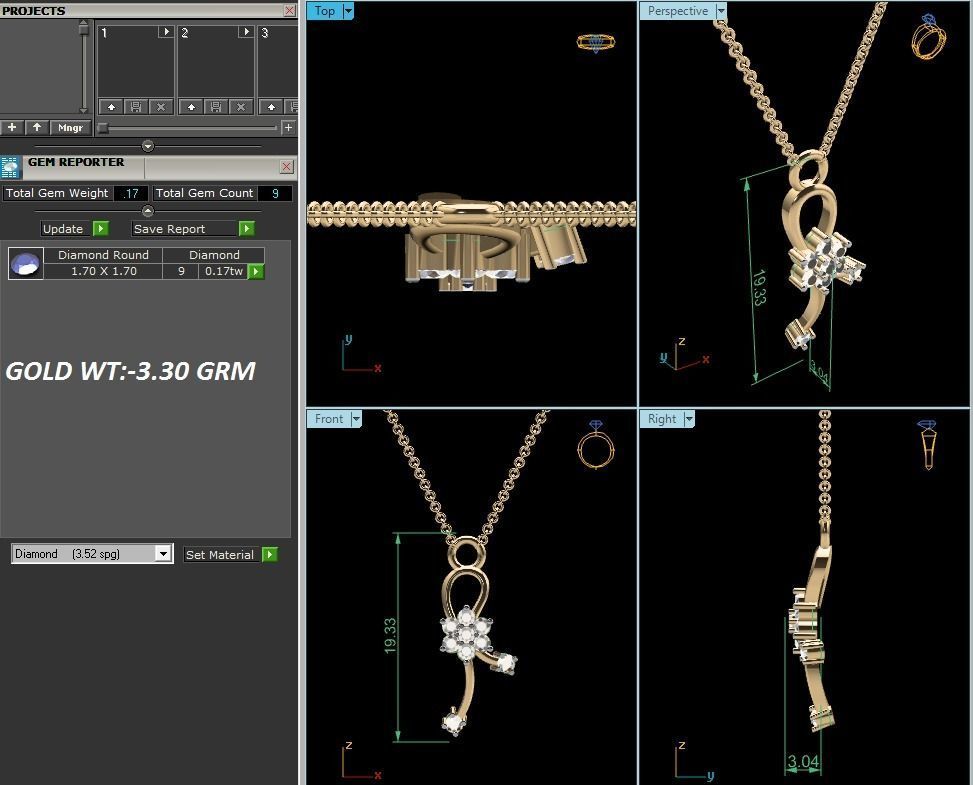Click the ring orientation icon in the Perspective viewport
Screen dimensions: 973x785
point(929,37)
